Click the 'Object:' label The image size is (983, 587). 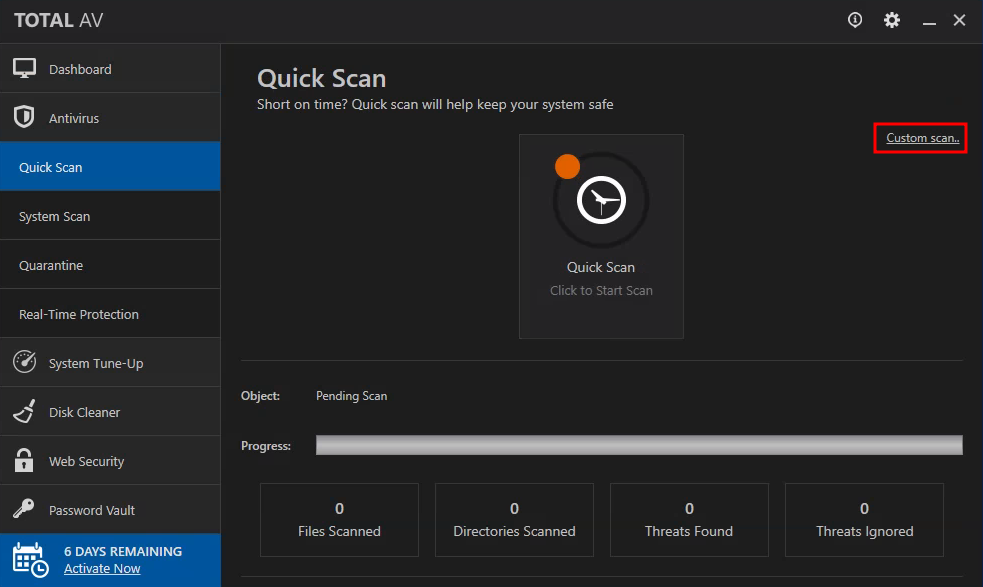[x=260, y=396]
